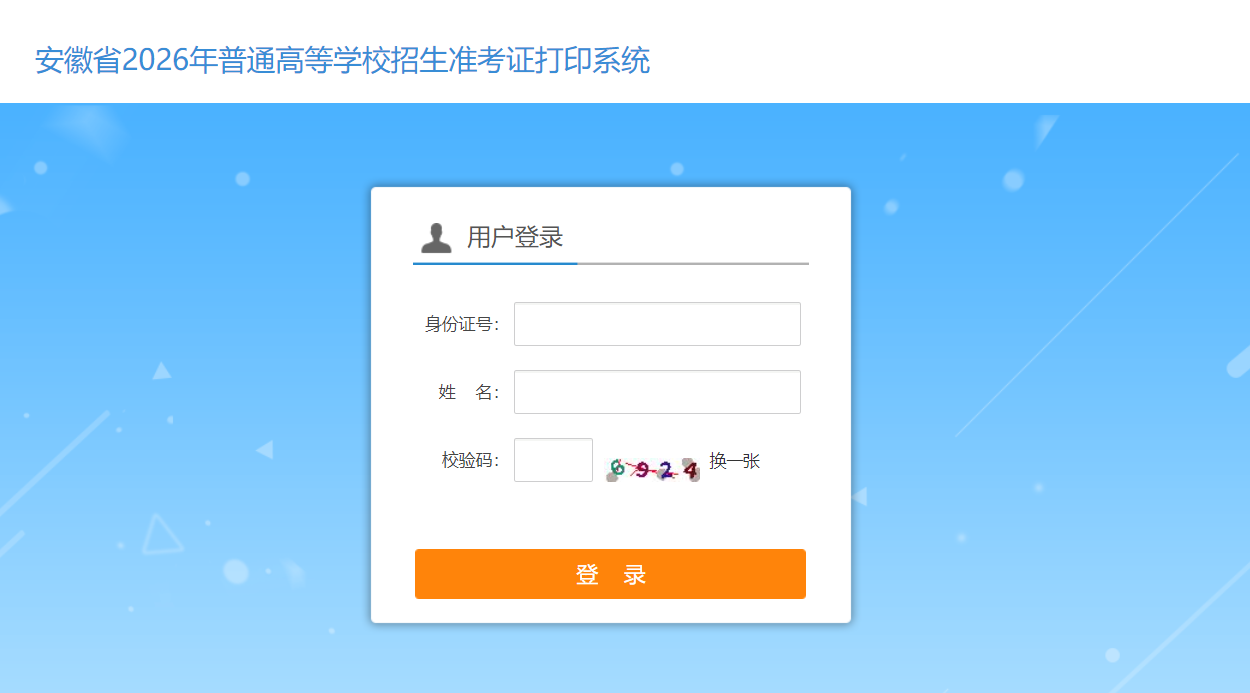Click the digit 9 in the captcha
1250x693 pixels.
642,468
